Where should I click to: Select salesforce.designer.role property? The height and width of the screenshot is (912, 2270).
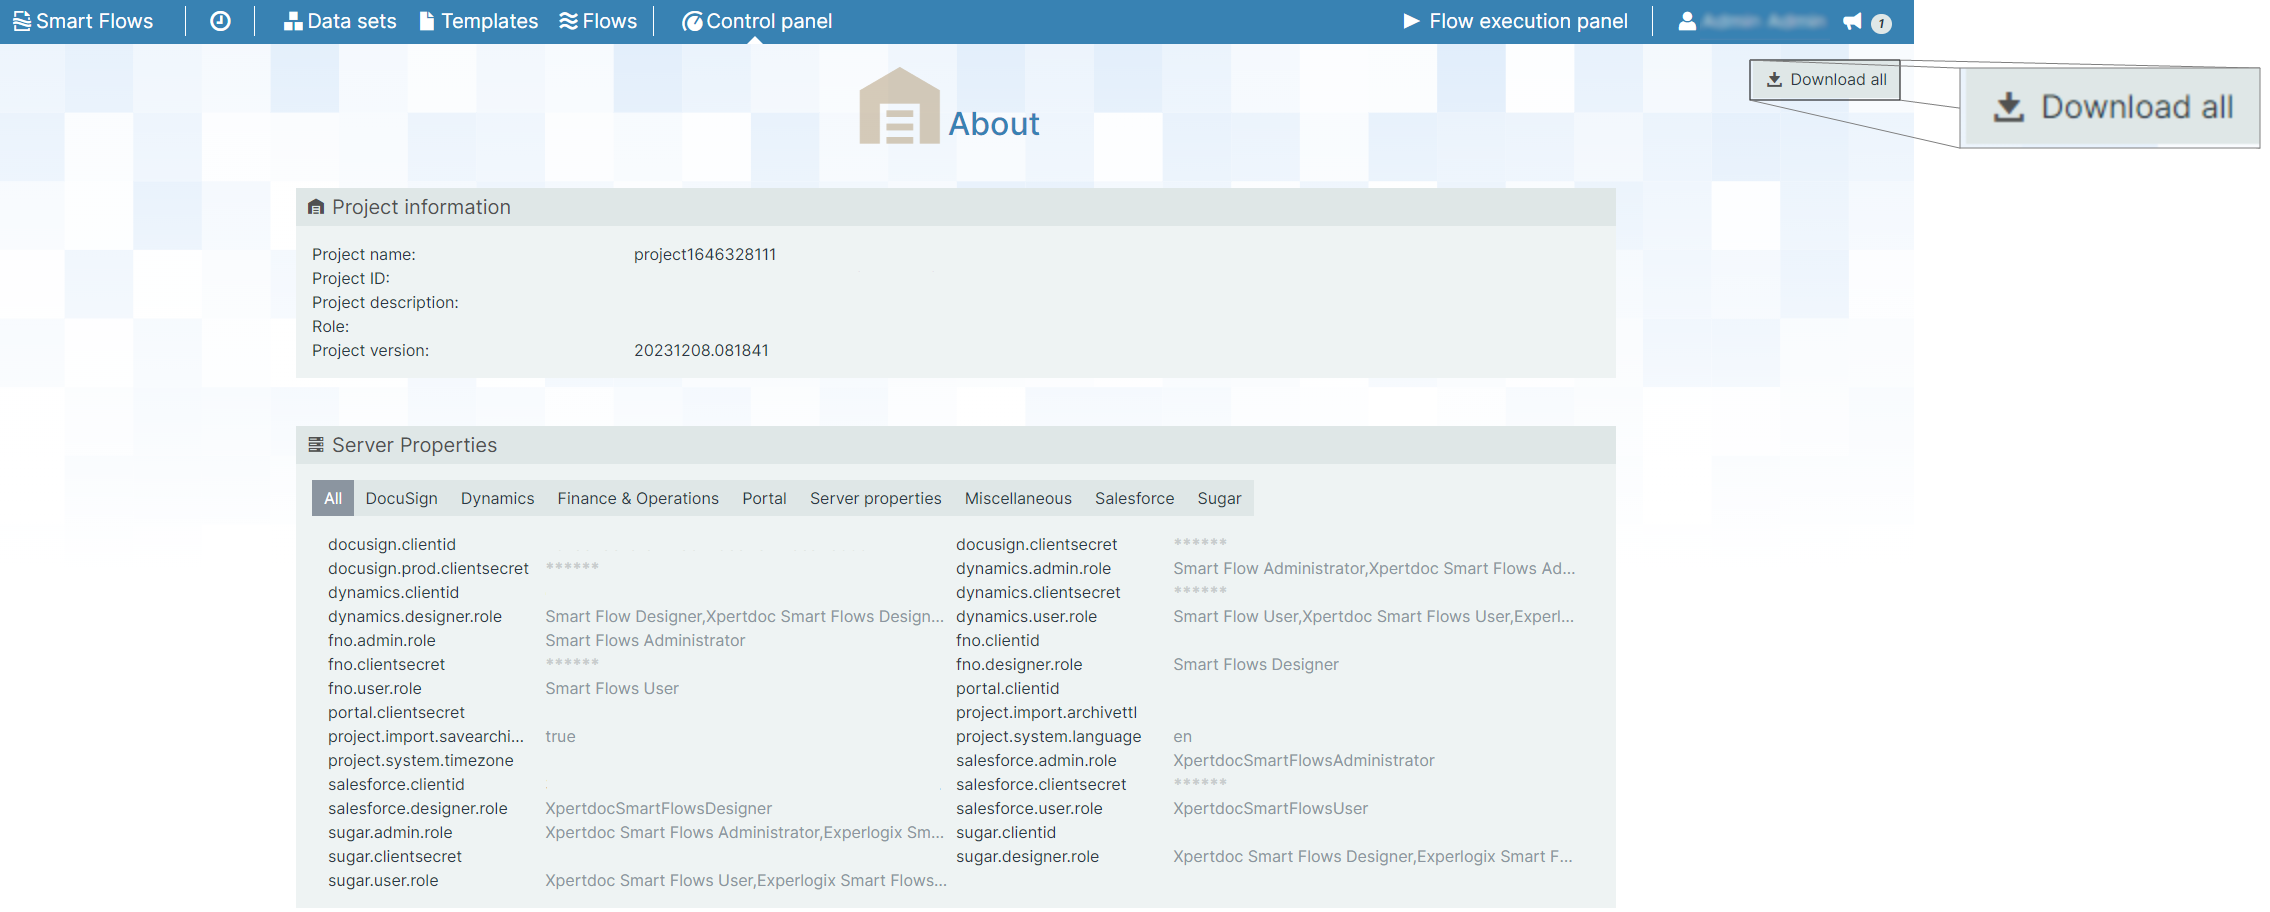coord(418,808)
